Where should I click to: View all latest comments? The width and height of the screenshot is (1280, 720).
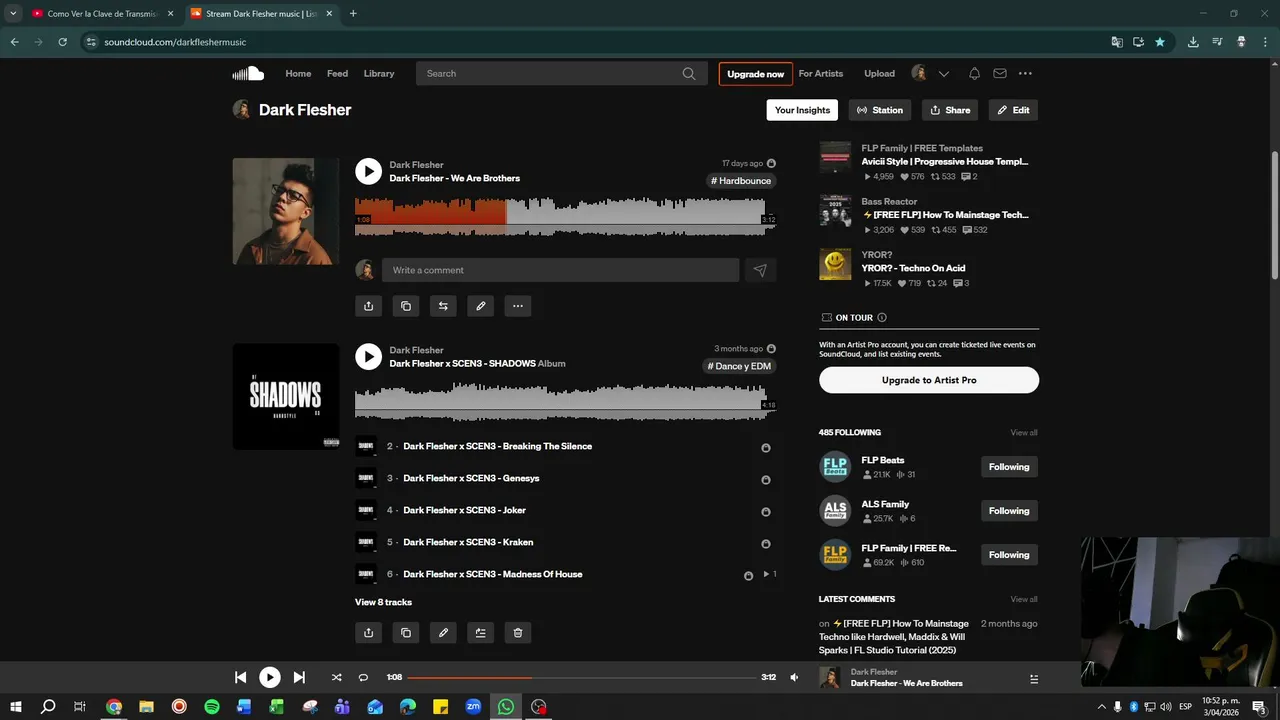tap(1024, 599)
